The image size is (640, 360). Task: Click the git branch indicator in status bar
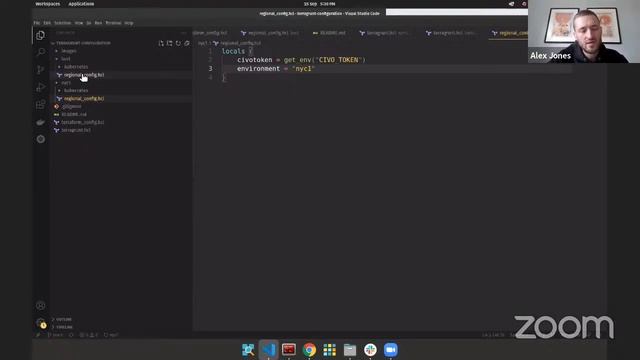tap(55, 335)
